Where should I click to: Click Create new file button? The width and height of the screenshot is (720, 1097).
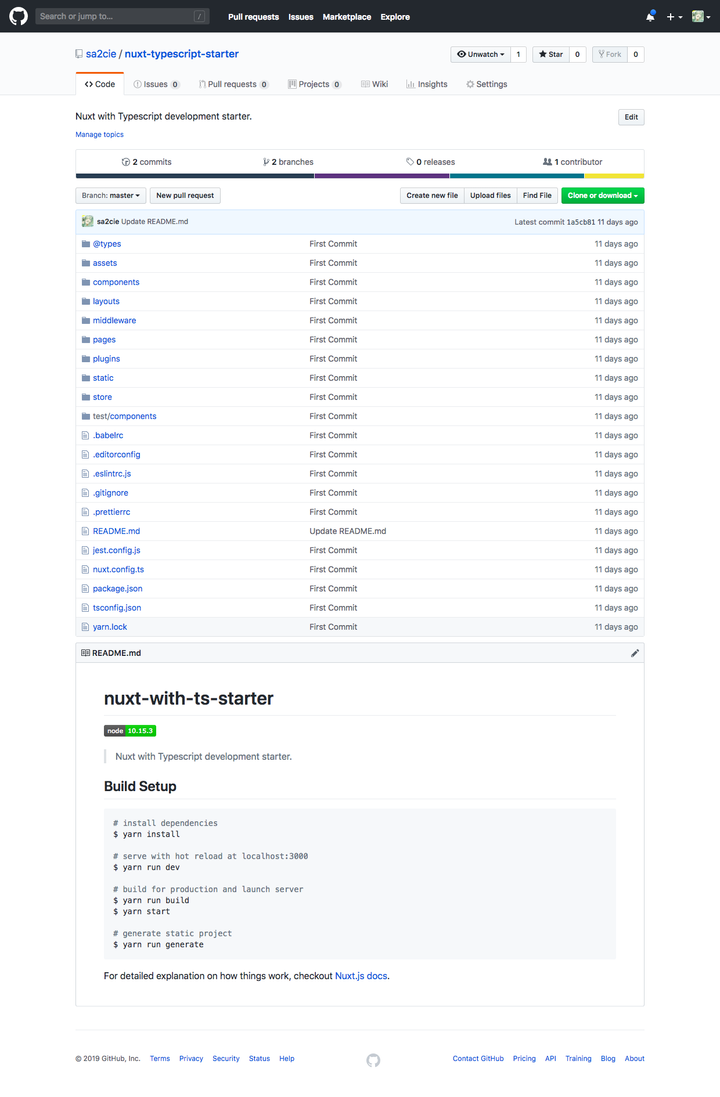pyautogui.click(x=432, y=196)
